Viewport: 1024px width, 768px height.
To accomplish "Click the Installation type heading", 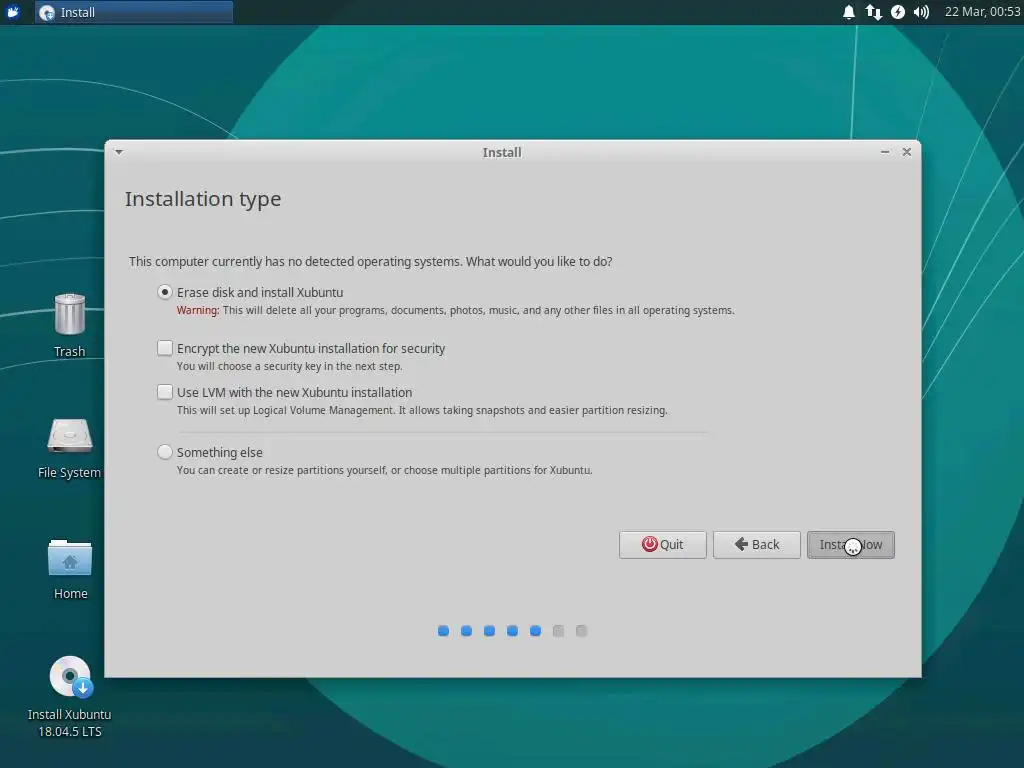I will coord(203,199).
